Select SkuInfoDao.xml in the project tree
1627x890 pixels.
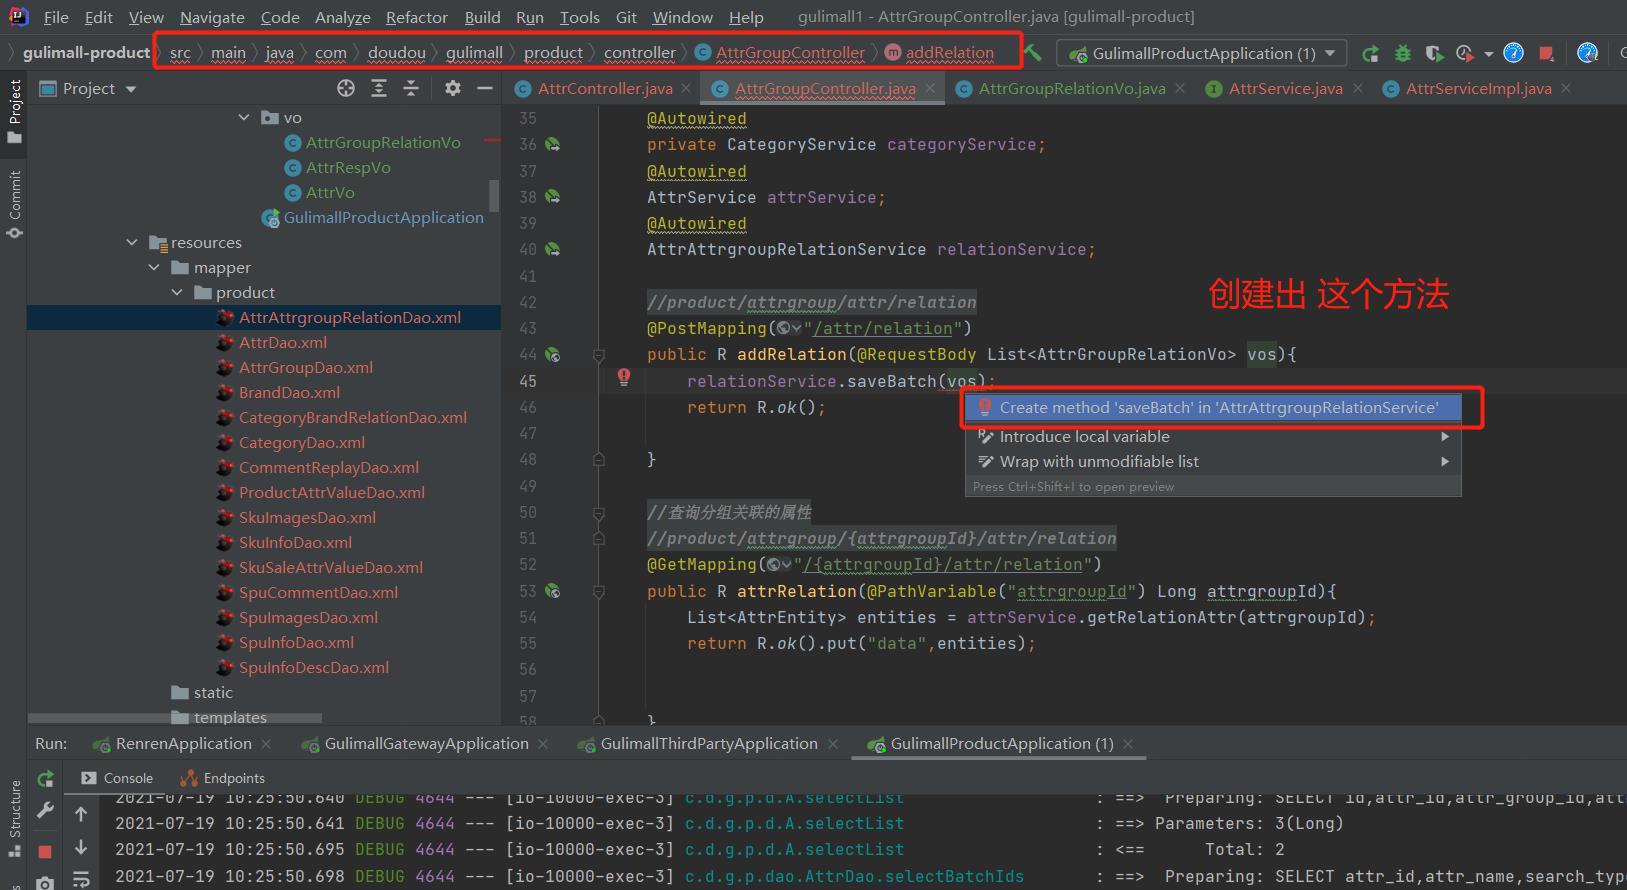click(x=295, y=542)
